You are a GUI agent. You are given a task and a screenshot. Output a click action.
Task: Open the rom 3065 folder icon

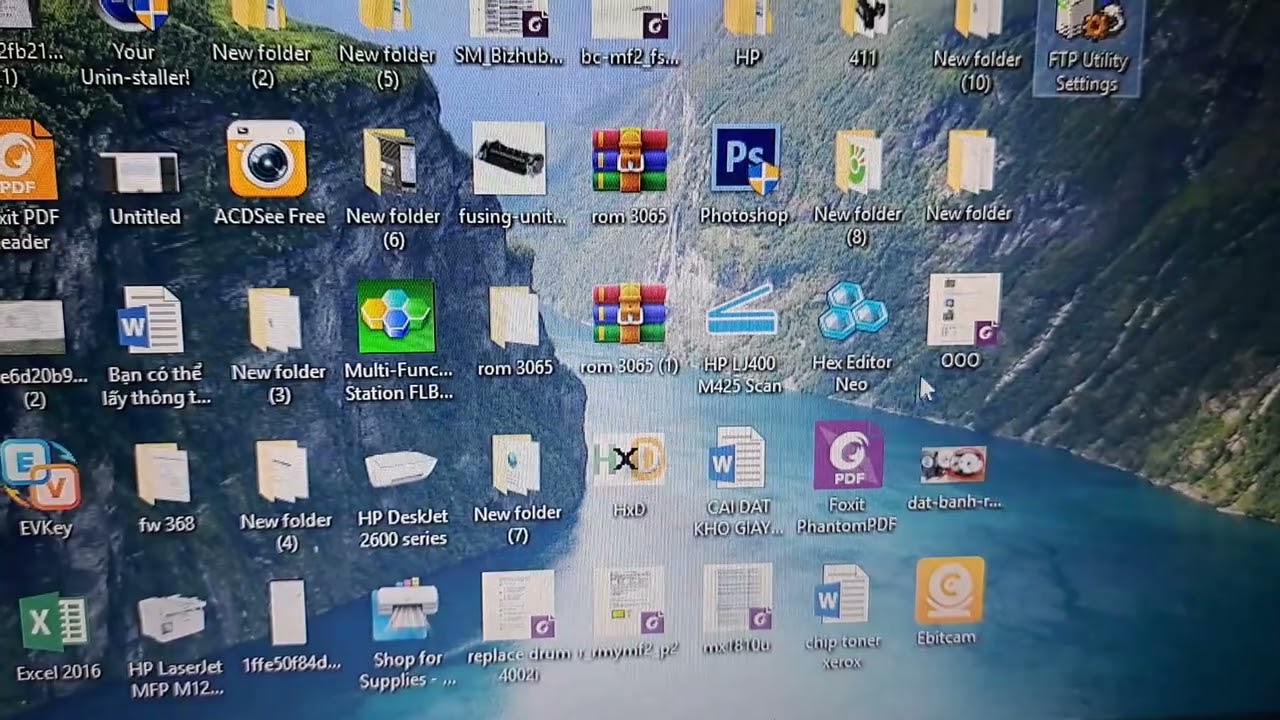click(514, 318)
